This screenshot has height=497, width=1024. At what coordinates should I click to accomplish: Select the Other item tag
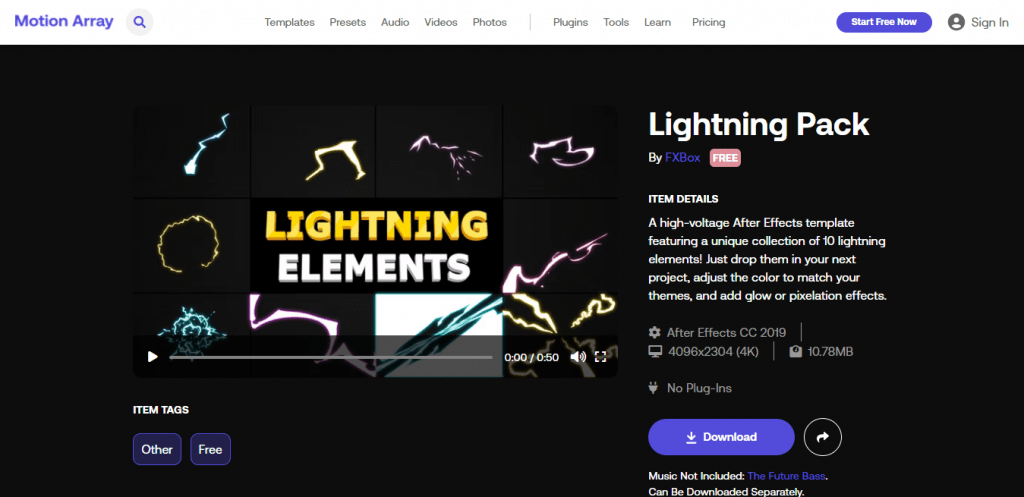click(x=157, y=449)
